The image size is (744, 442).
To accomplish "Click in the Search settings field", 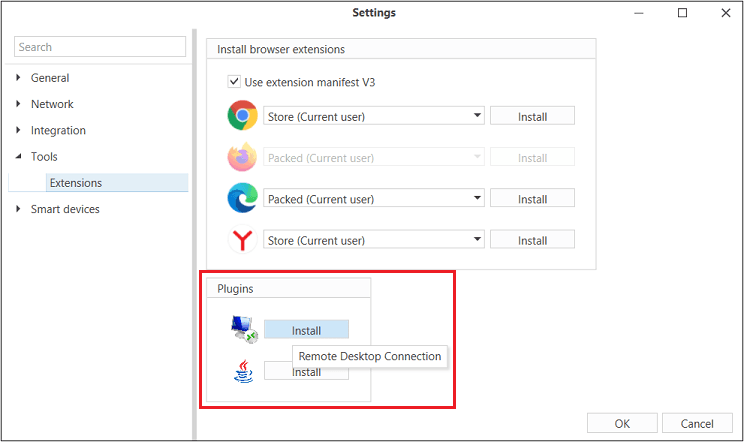I will point(100,47).
